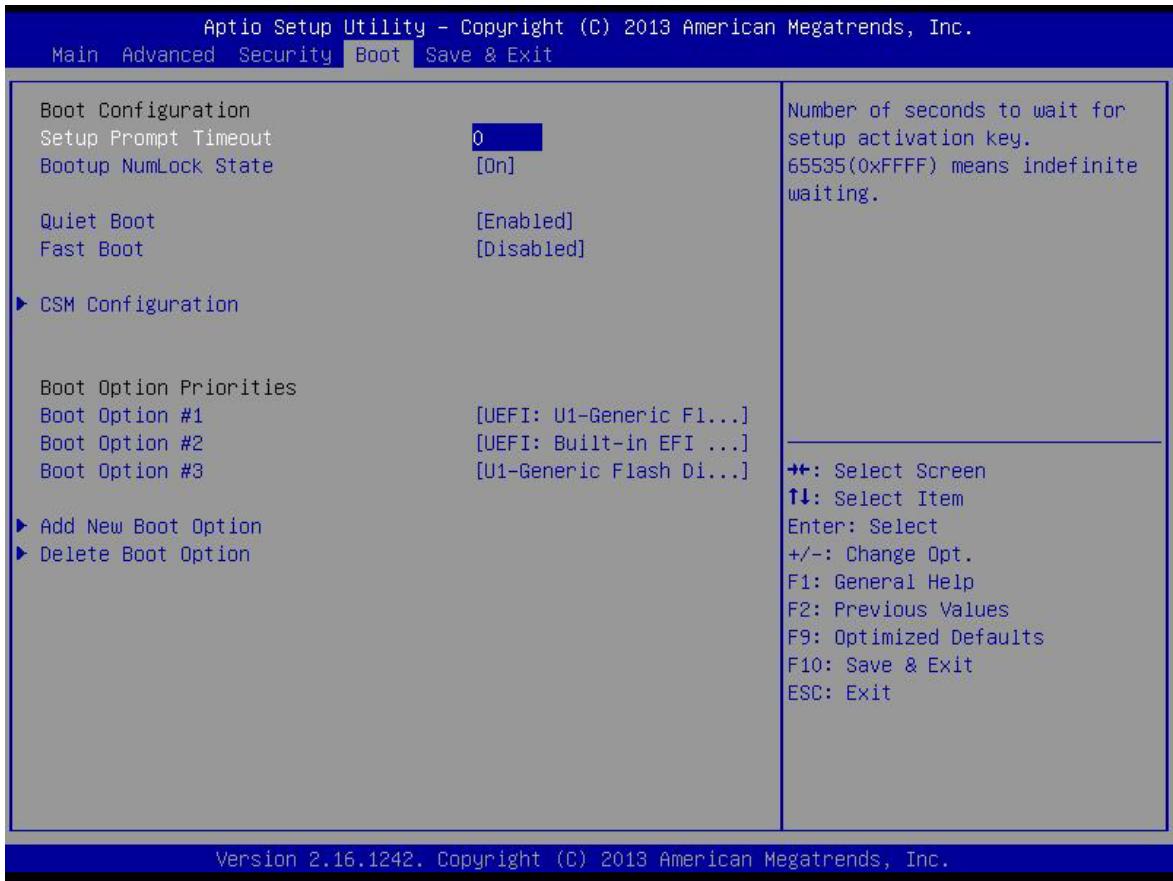Toggle the Fast Boot Disabled value
The image size is (1173, 881).
click(530, 249)
